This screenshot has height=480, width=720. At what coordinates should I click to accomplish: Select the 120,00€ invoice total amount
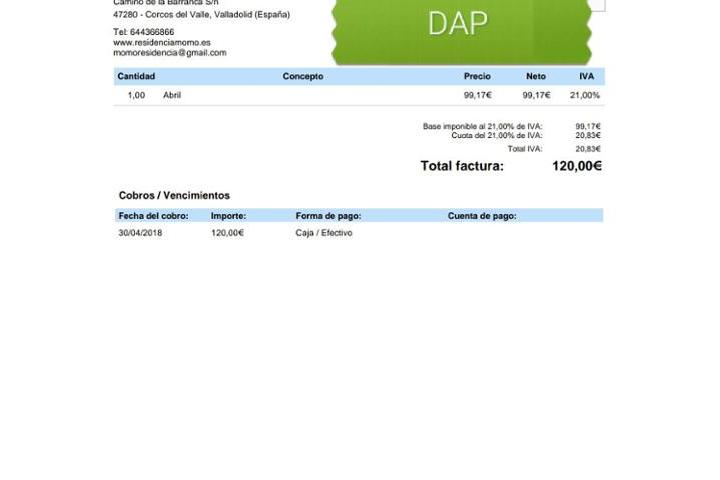[x=576, y=166]
